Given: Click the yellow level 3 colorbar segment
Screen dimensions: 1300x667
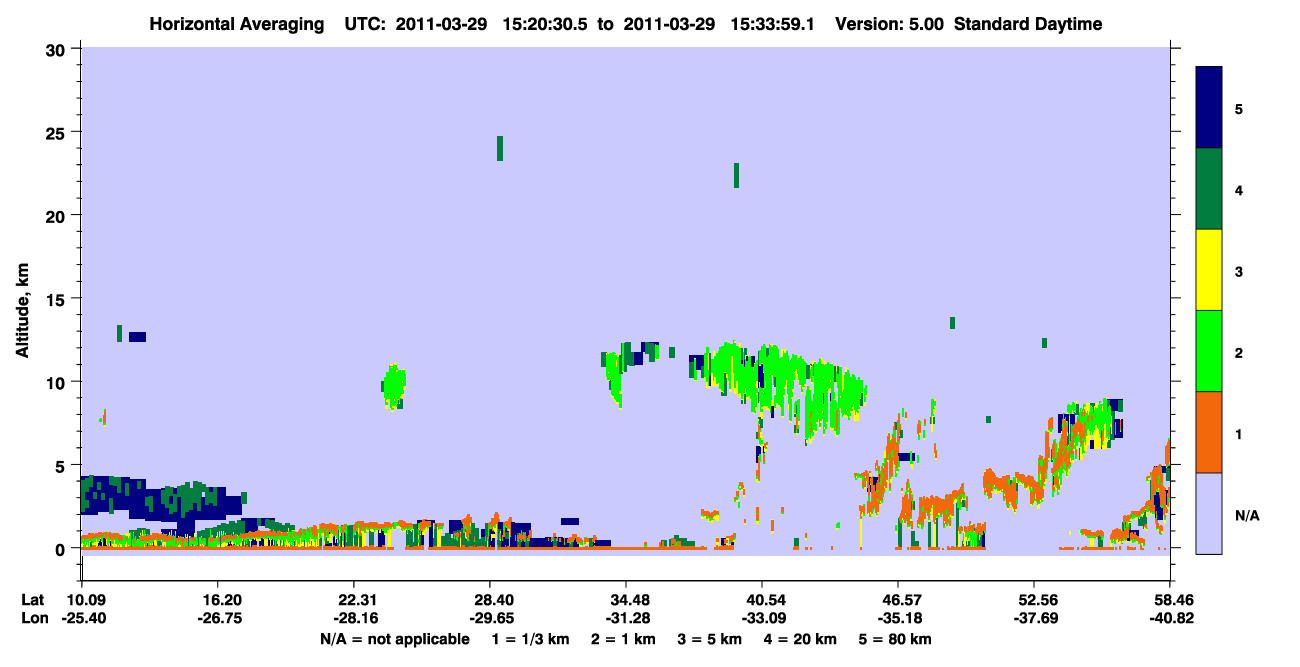Looking at the screenshot, I should click(1210, 270).
